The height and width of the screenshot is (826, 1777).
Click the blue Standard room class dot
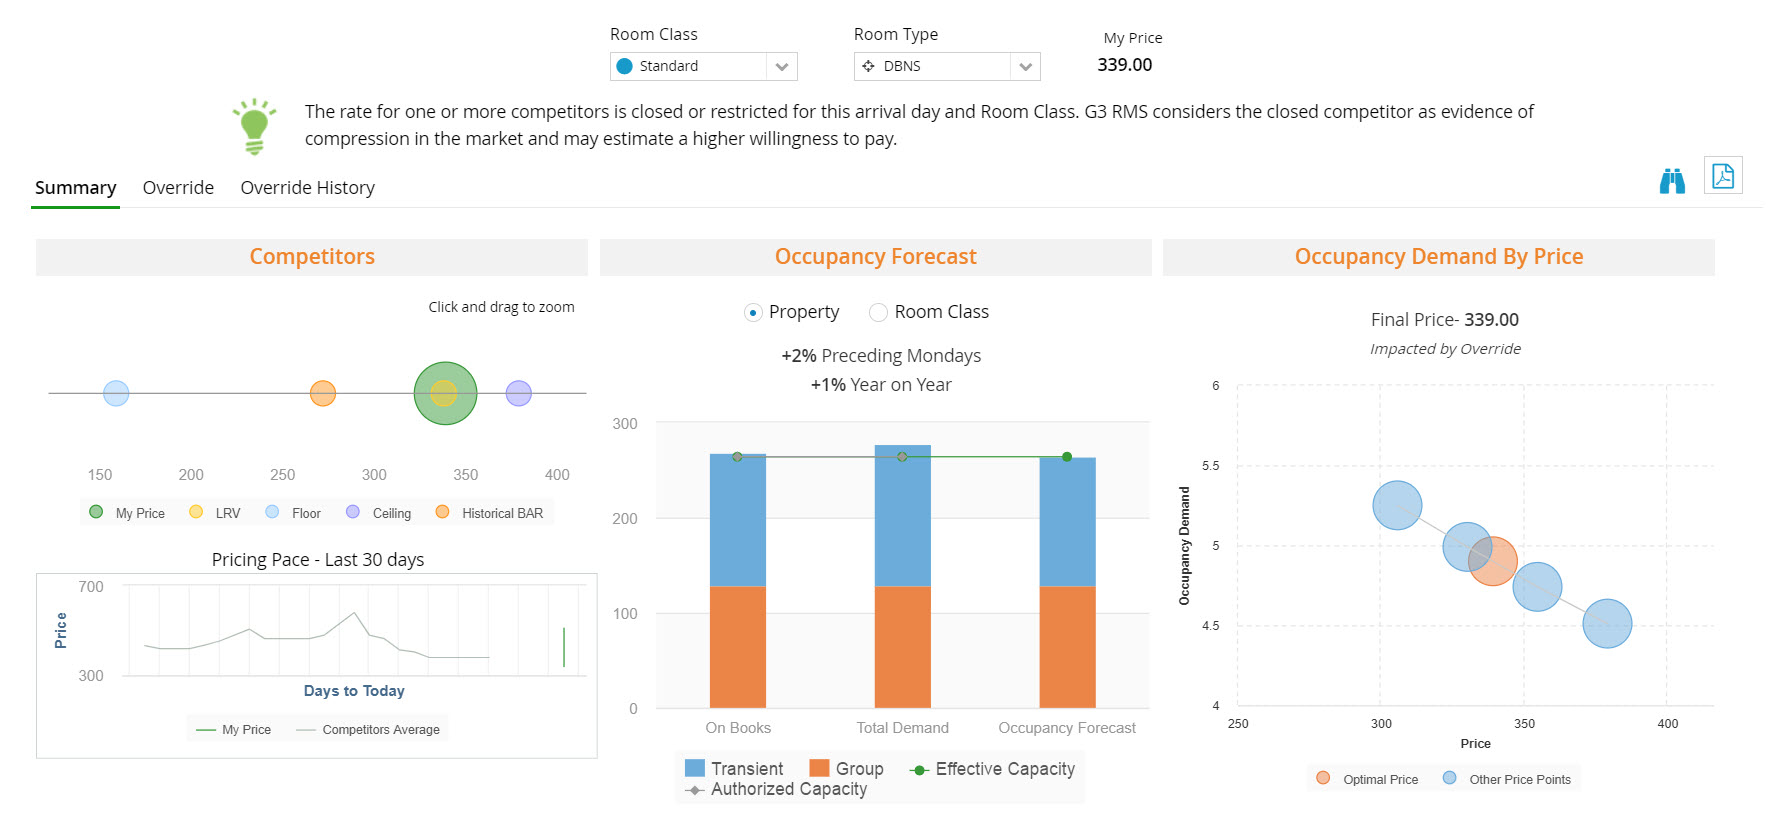625,66
